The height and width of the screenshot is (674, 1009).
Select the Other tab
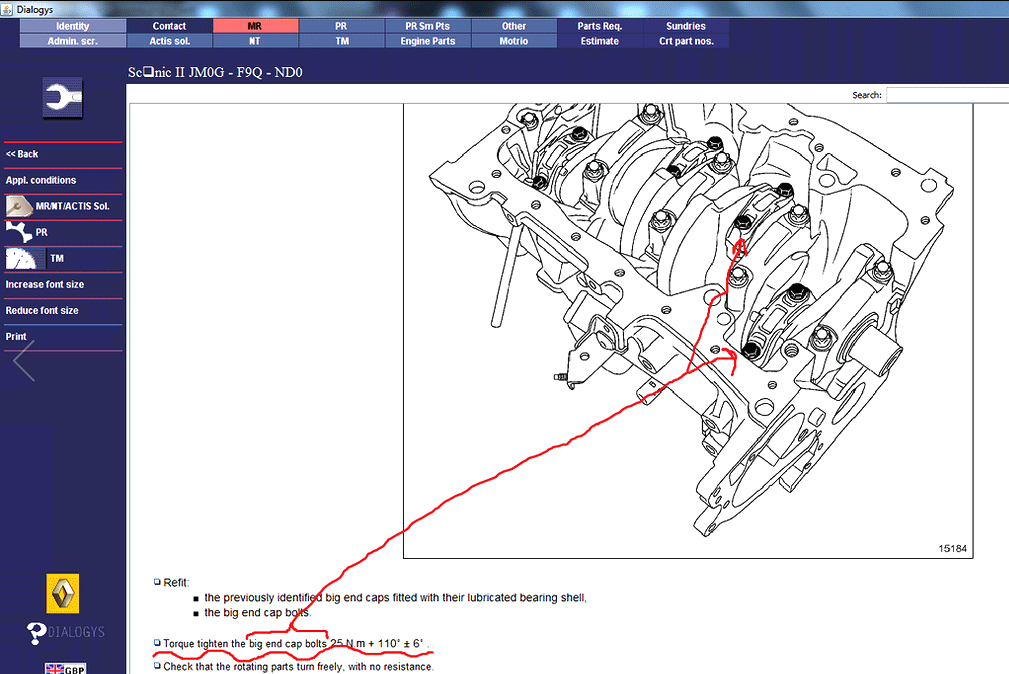point(514,26)
